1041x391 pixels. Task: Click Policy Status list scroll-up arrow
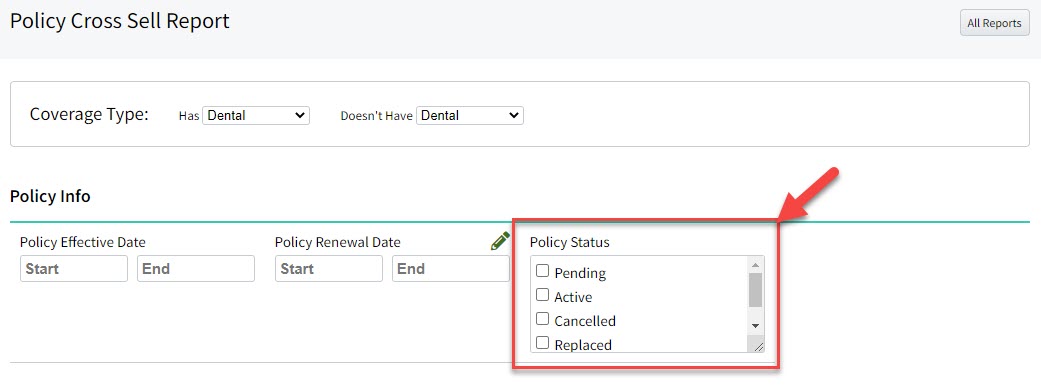coord(755,265)
